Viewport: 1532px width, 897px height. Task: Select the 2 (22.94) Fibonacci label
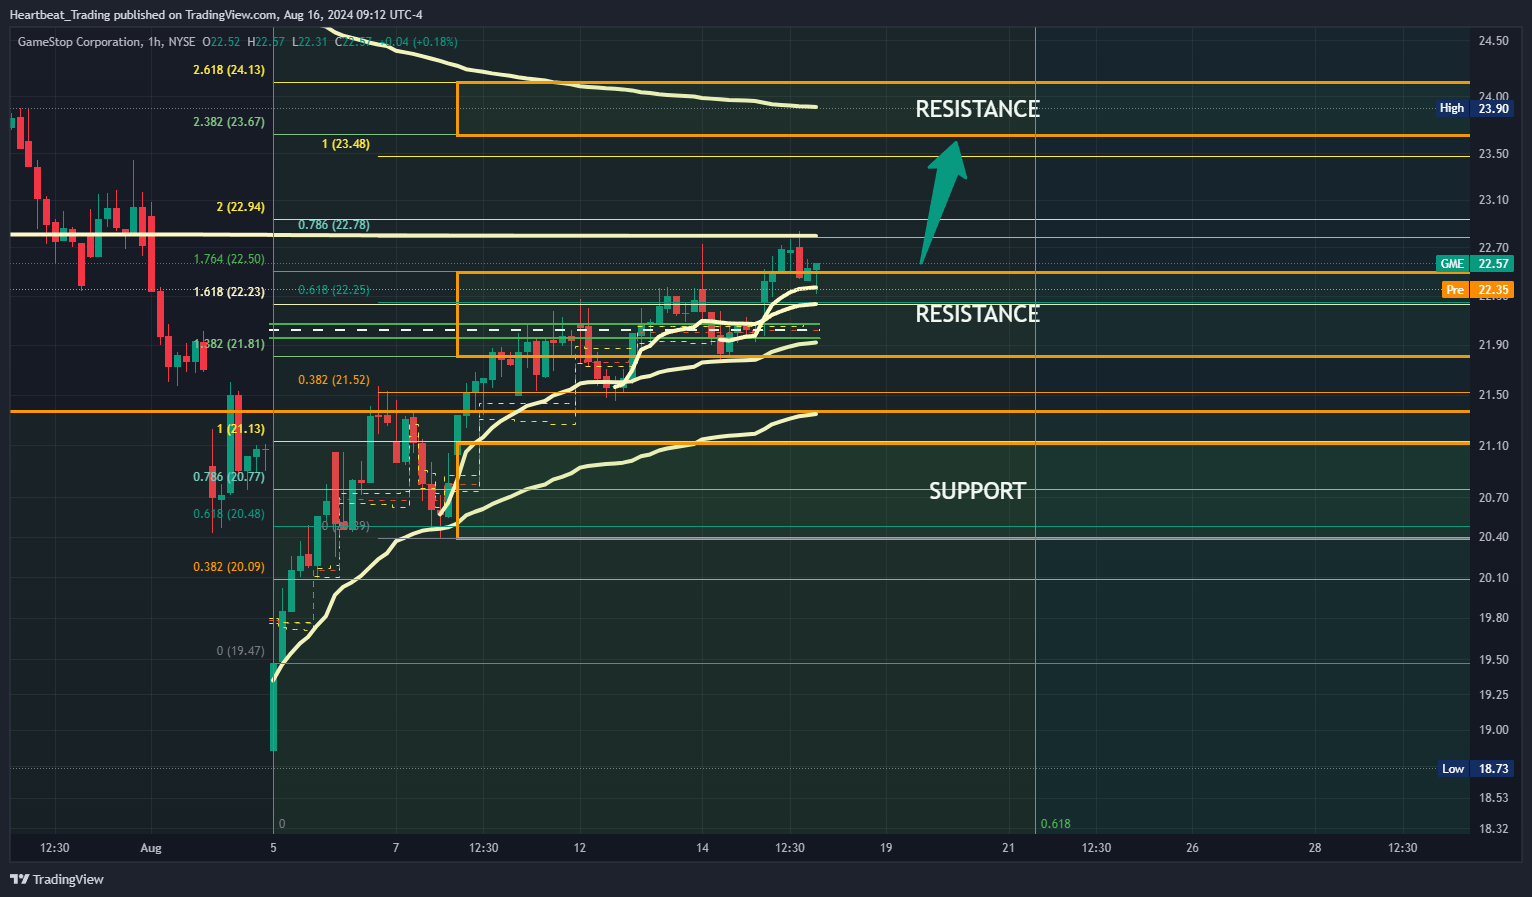pyautogui.click(x=241, y=207)
